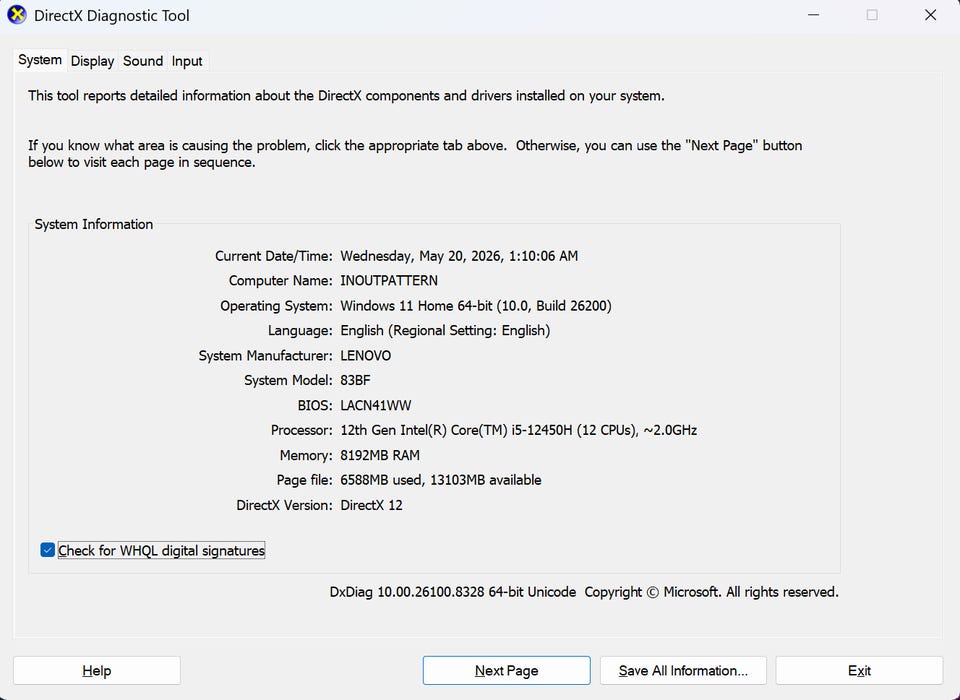Exit the diagnostic tool
Screen dimensions: 960x700
click(x=859, y=671)
